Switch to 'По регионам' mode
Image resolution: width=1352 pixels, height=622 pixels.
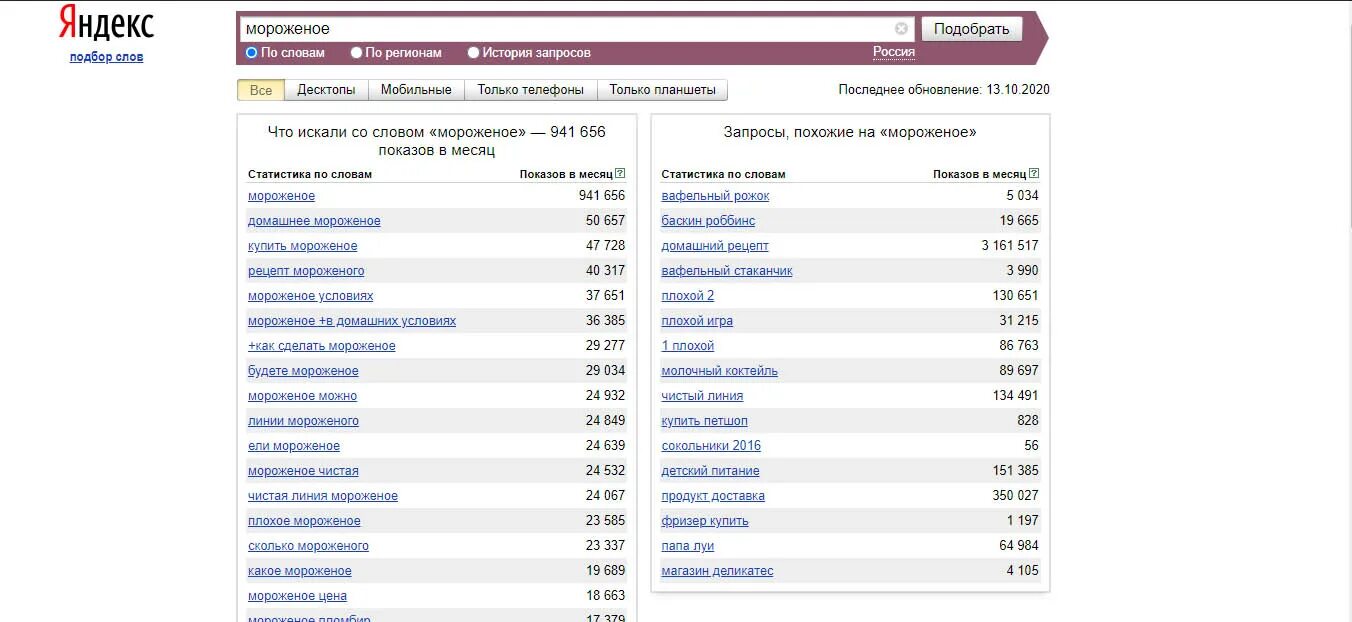[356, 52]
